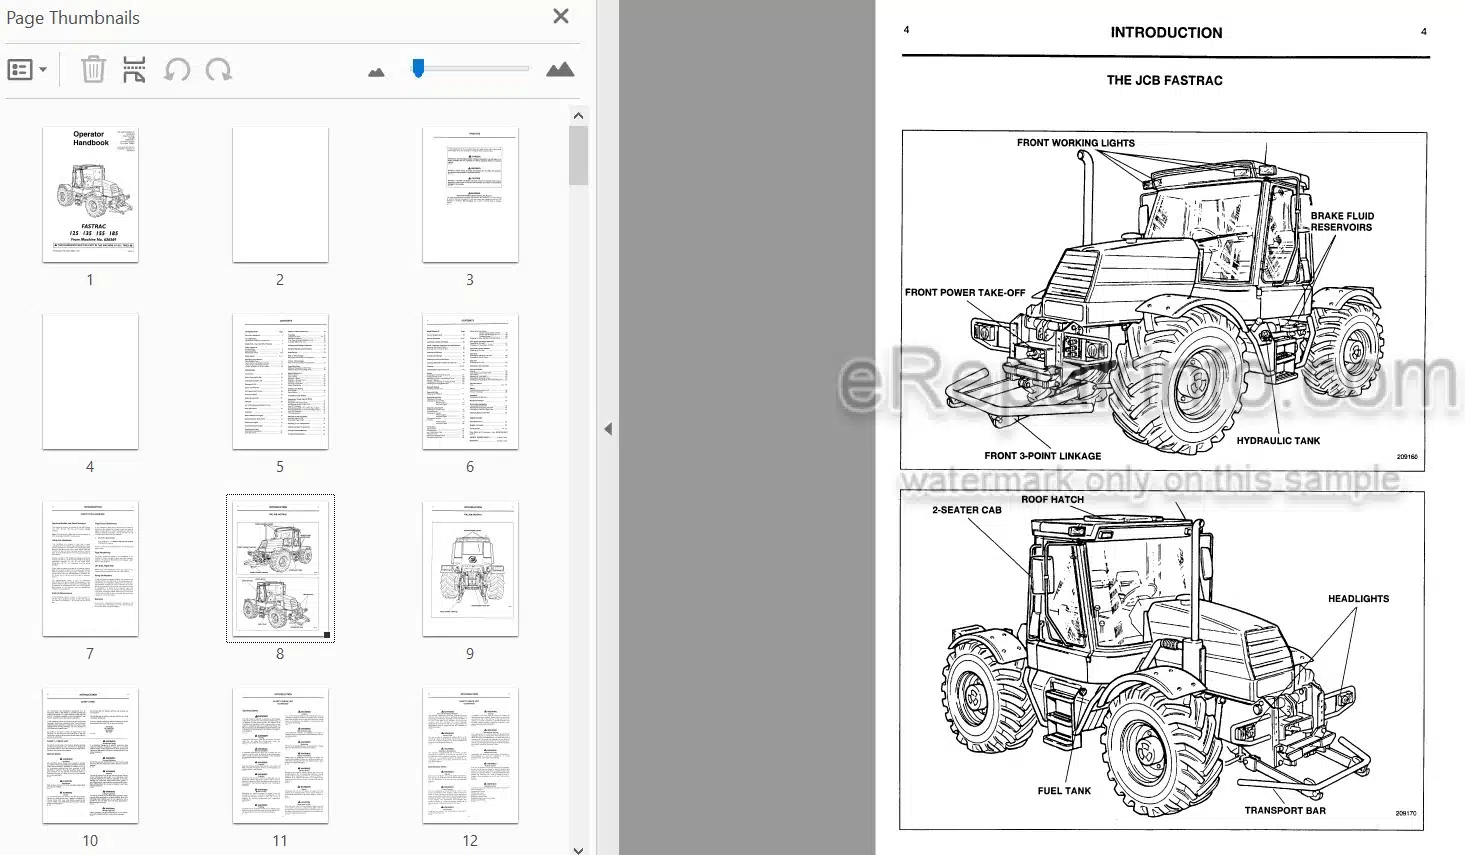Viewport: 1465px width, 855px height.
Task: Click 'HEADLIGHTS' label
Action: [1358, 599]
